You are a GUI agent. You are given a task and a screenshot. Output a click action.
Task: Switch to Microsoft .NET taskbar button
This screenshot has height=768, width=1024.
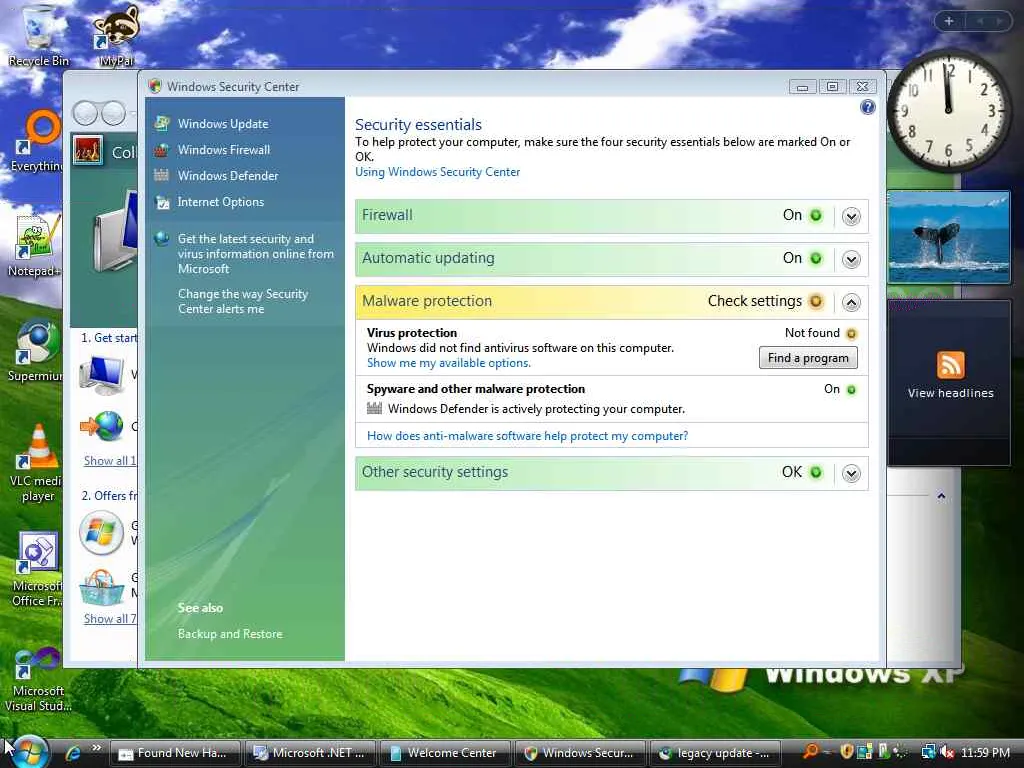point(310,753)
